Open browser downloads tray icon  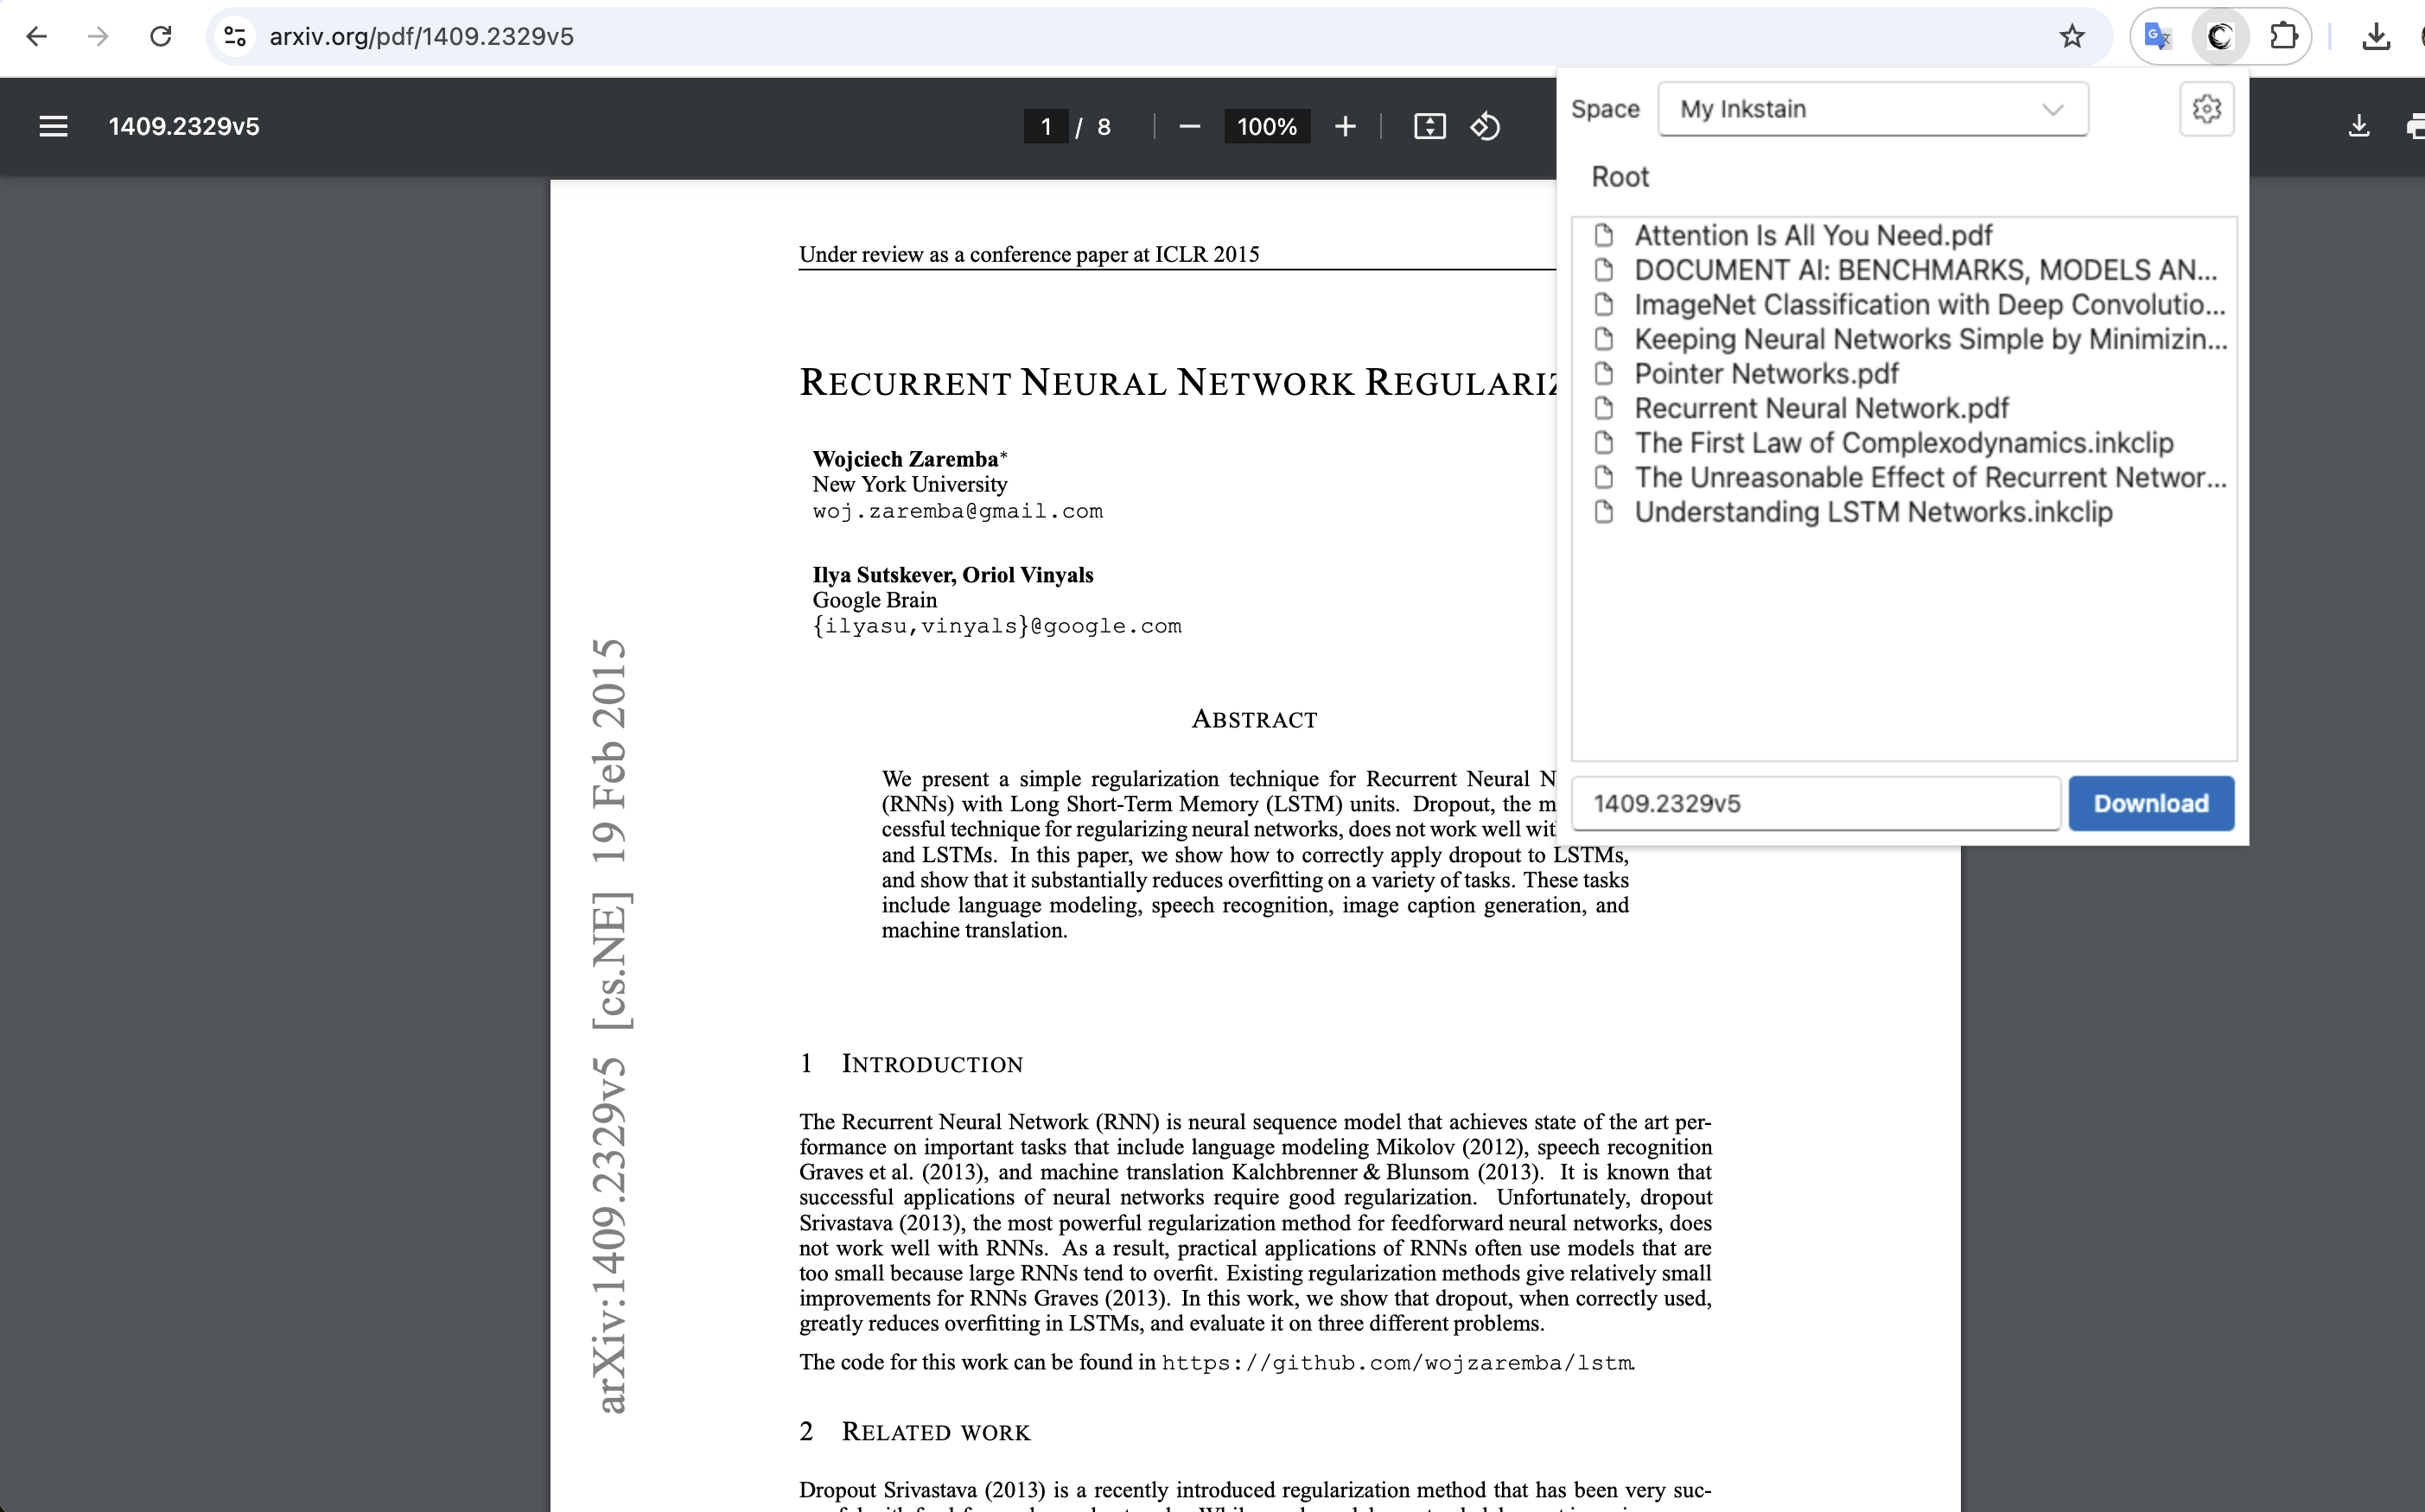tap(2376, 37)
